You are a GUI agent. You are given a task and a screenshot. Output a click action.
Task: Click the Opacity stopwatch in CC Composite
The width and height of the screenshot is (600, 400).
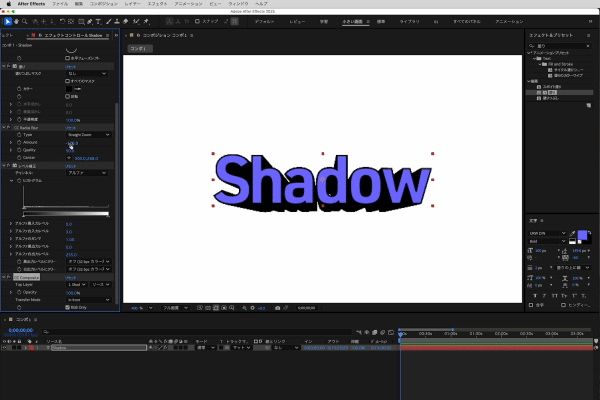pos(19,292)
